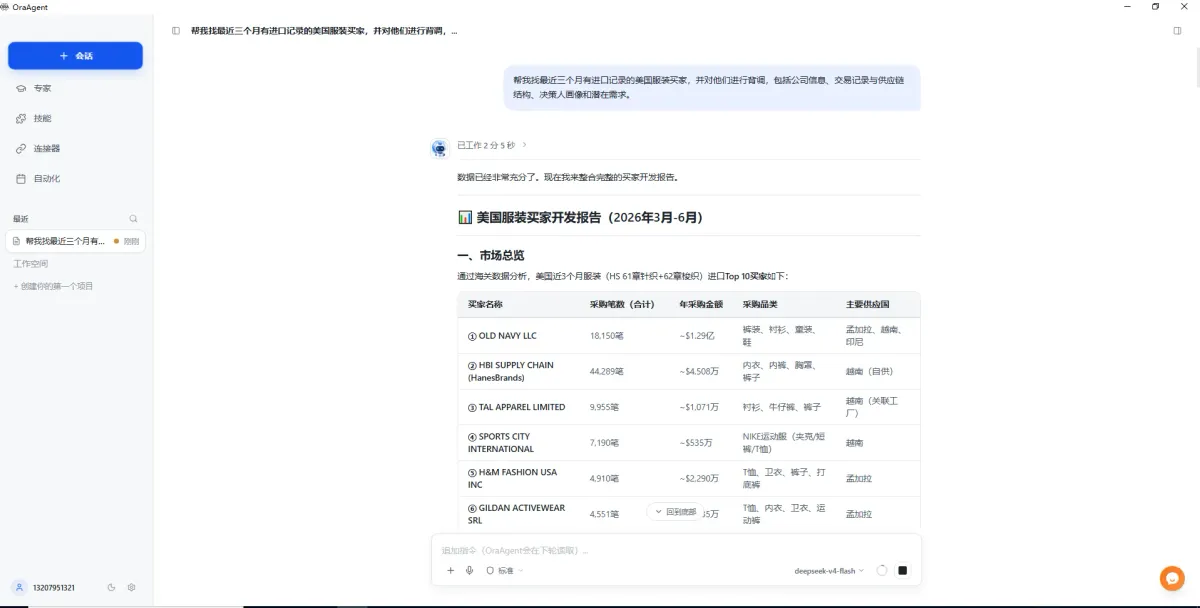1200x608 pixels.
Task: Toggle the right side panel icon
Action: 1177,31
